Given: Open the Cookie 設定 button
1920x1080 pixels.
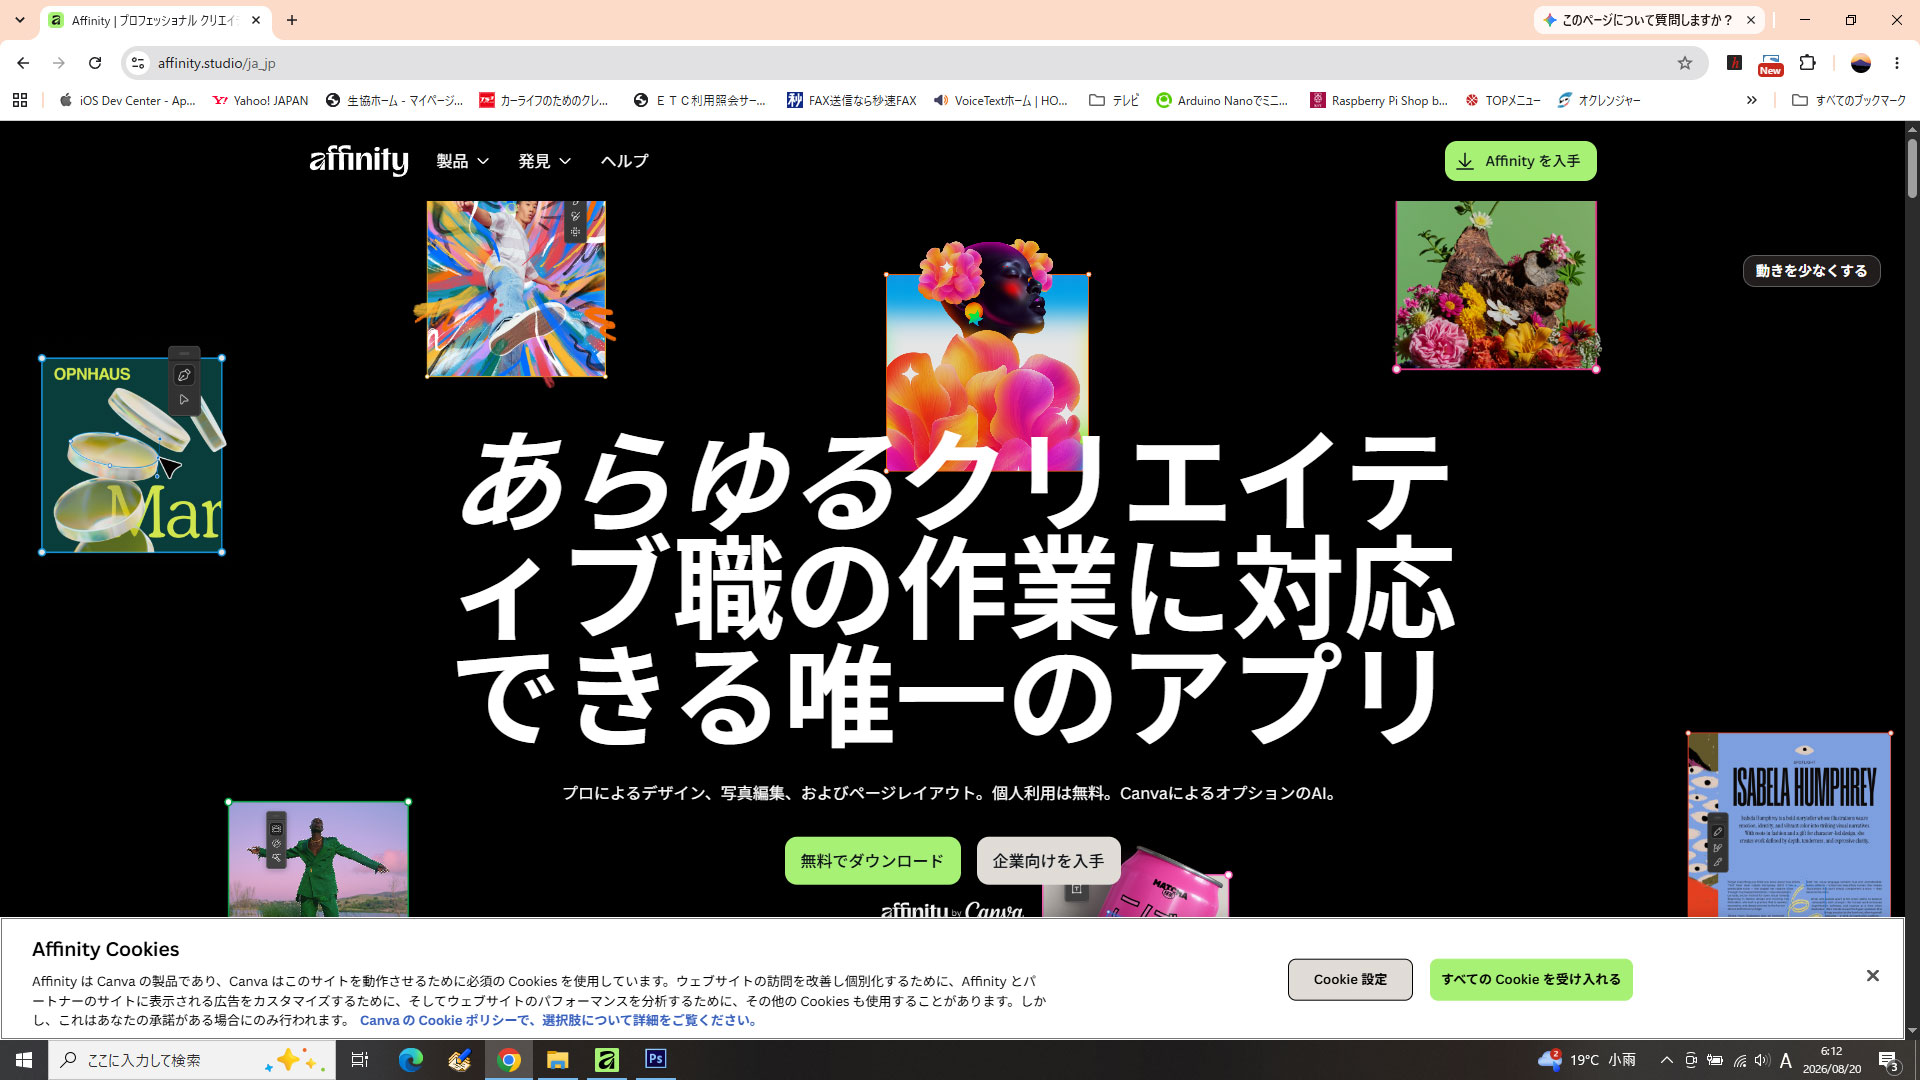Looking at the screenshot, I should 1350,980.
